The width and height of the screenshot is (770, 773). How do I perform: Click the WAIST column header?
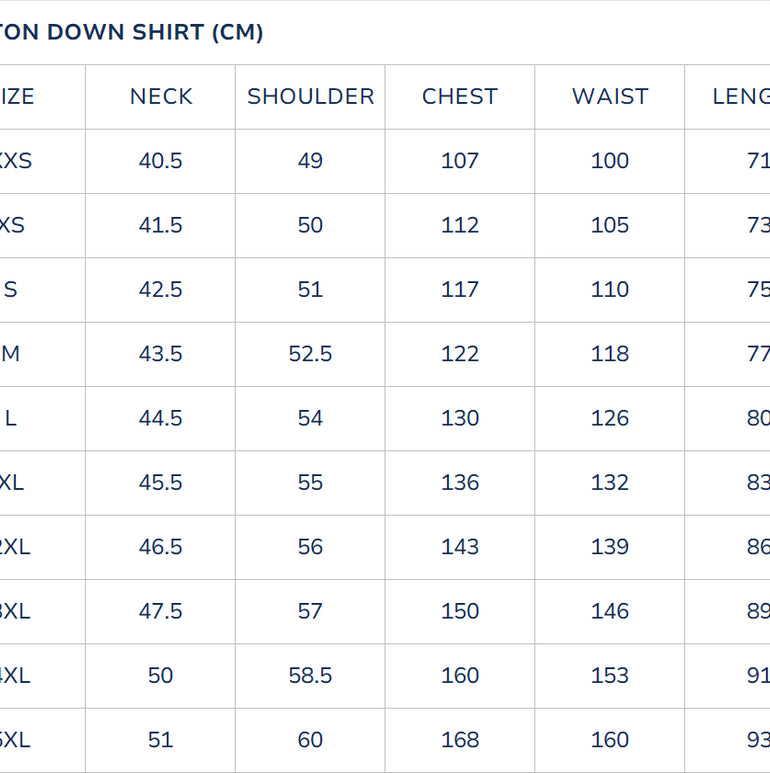pos(610,97)
